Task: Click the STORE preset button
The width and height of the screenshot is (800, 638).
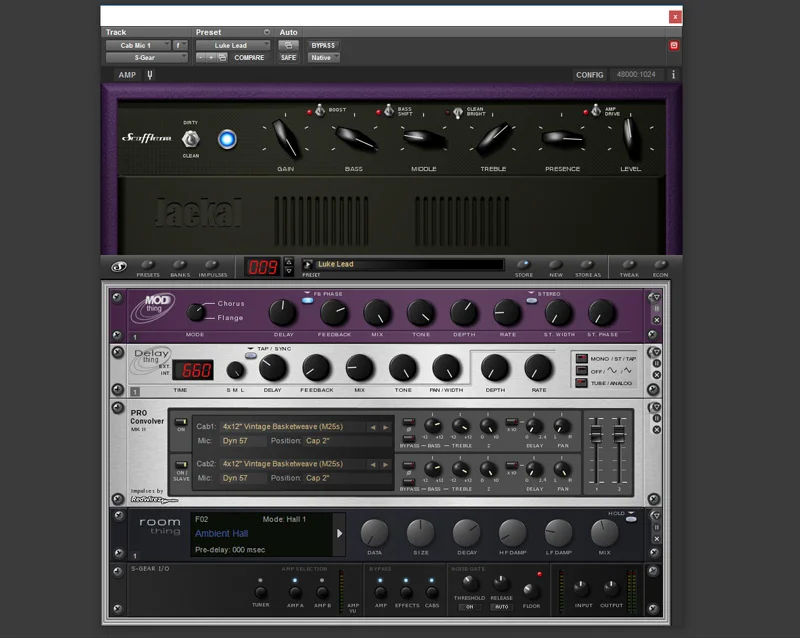Action: (x=523, y=264)
